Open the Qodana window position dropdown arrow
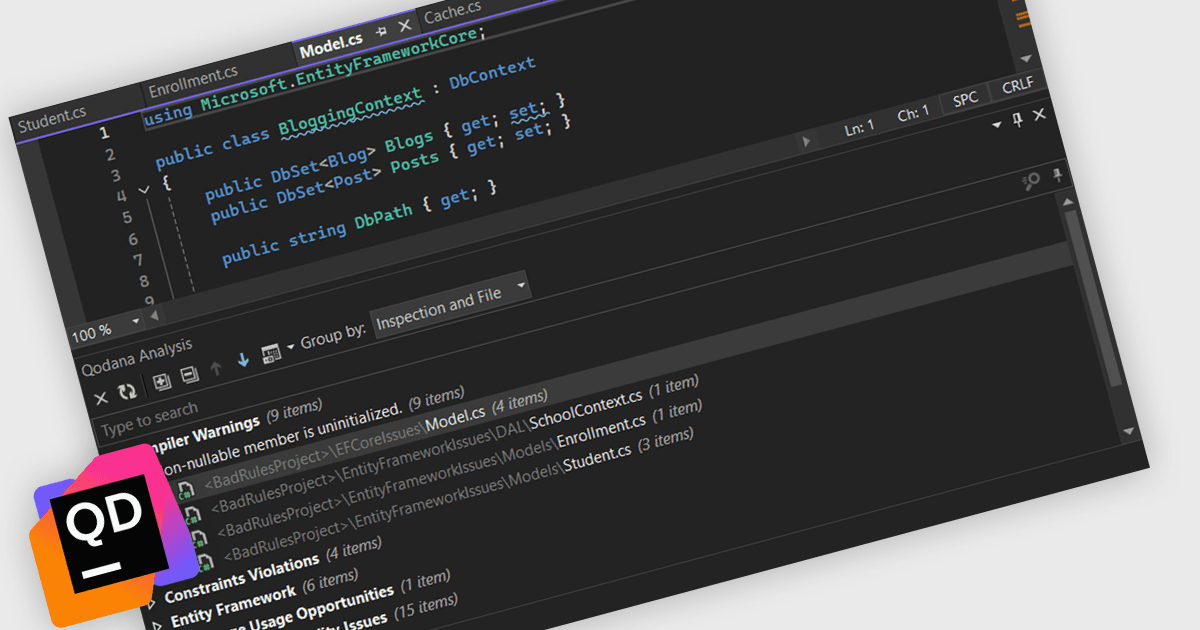 coord(996,125)
